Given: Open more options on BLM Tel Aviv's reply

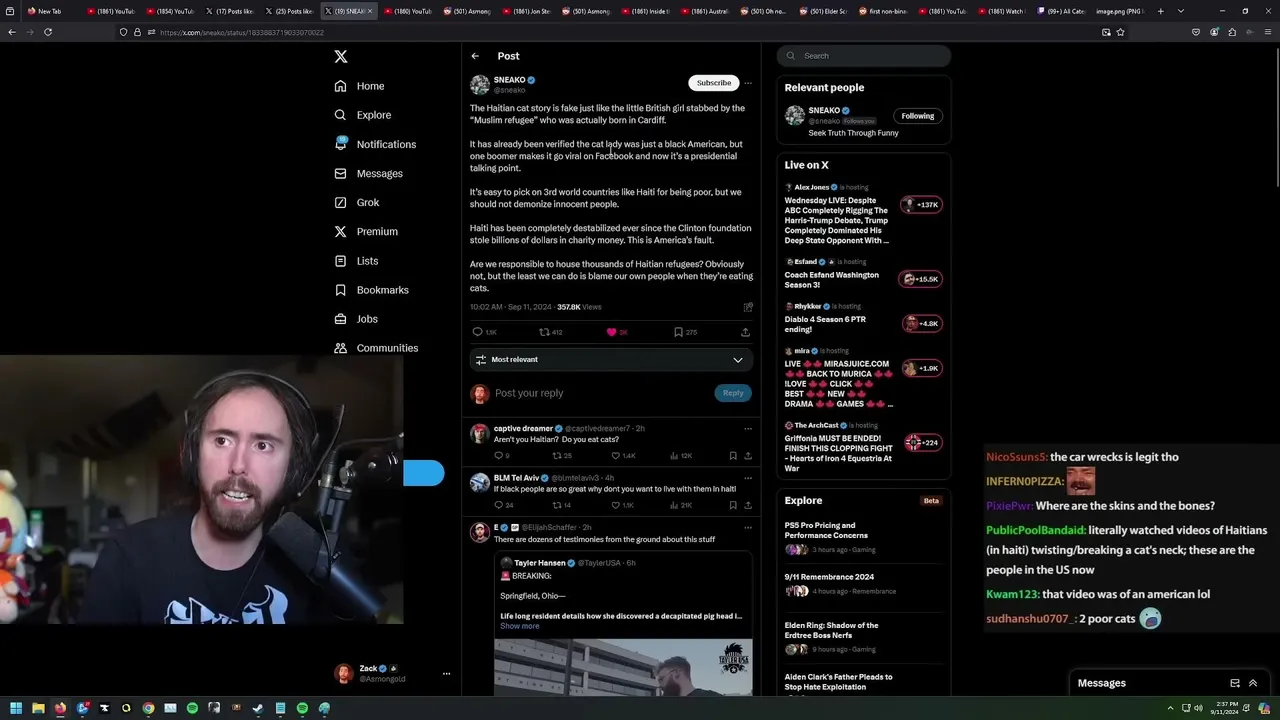Looking at the screenshot, I should coord(747,478).
